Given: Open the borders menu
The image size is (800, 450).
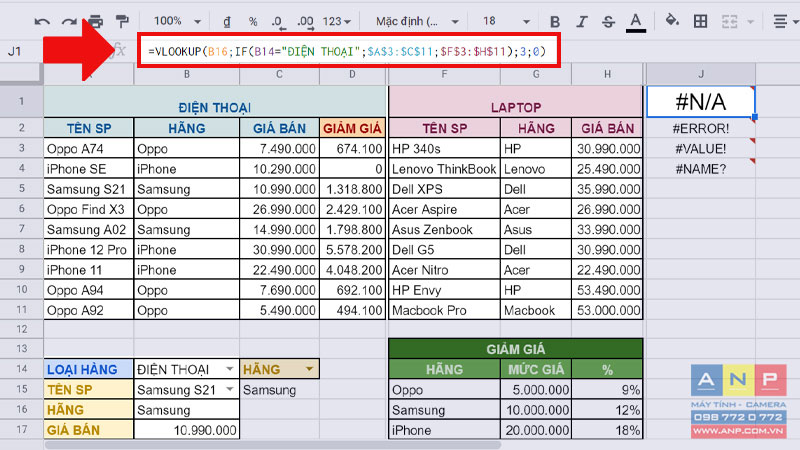Looking at the screenshot, I should (x=700, y=21).
